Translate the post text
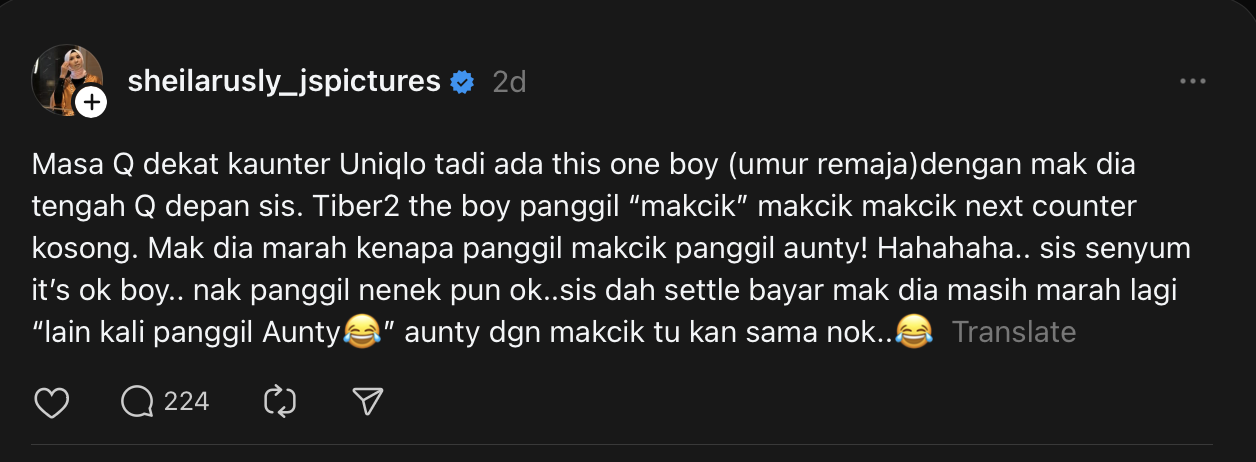This screenshot has width=1256, height=462. tap(1013, 332)
